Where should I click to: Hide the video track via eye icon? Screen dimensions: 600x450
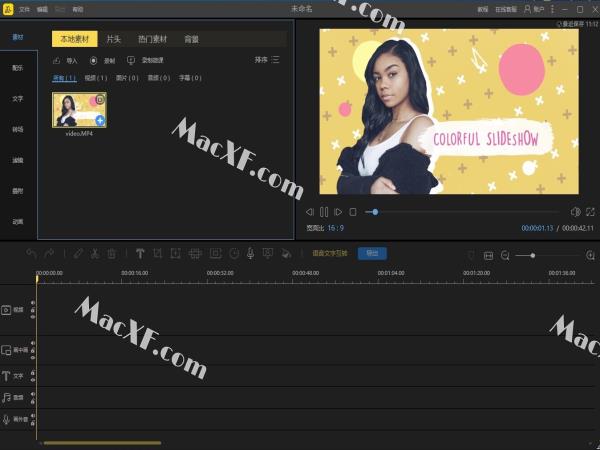pos(33,317)
